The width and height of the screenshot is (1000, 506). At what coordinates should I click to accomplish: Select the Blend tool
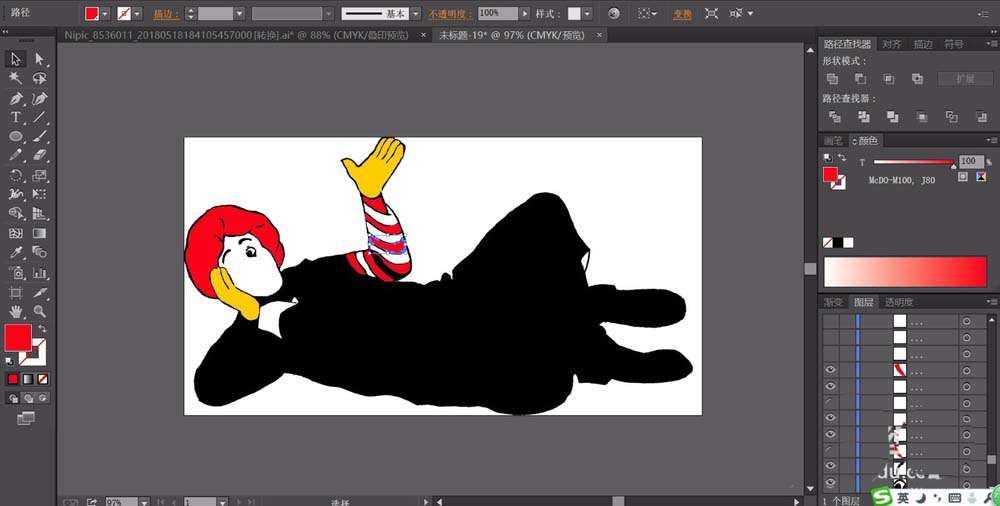pyautogui.click(x=40, y=253)
